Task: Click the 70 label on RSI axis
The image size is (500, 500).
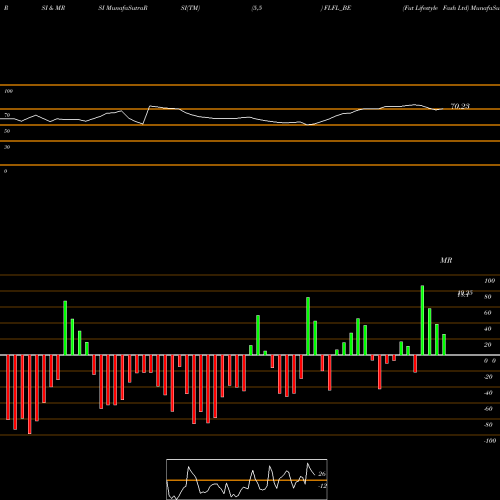Action: 7,115
